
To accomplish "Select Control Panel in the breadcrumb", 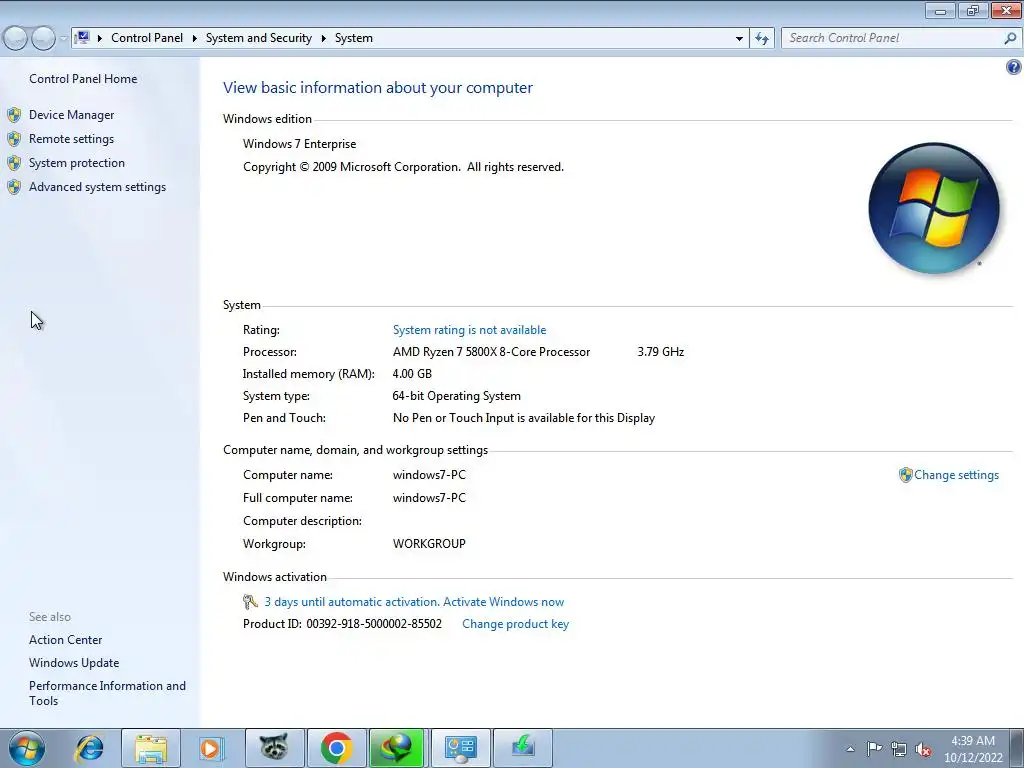I will [147, 38].
